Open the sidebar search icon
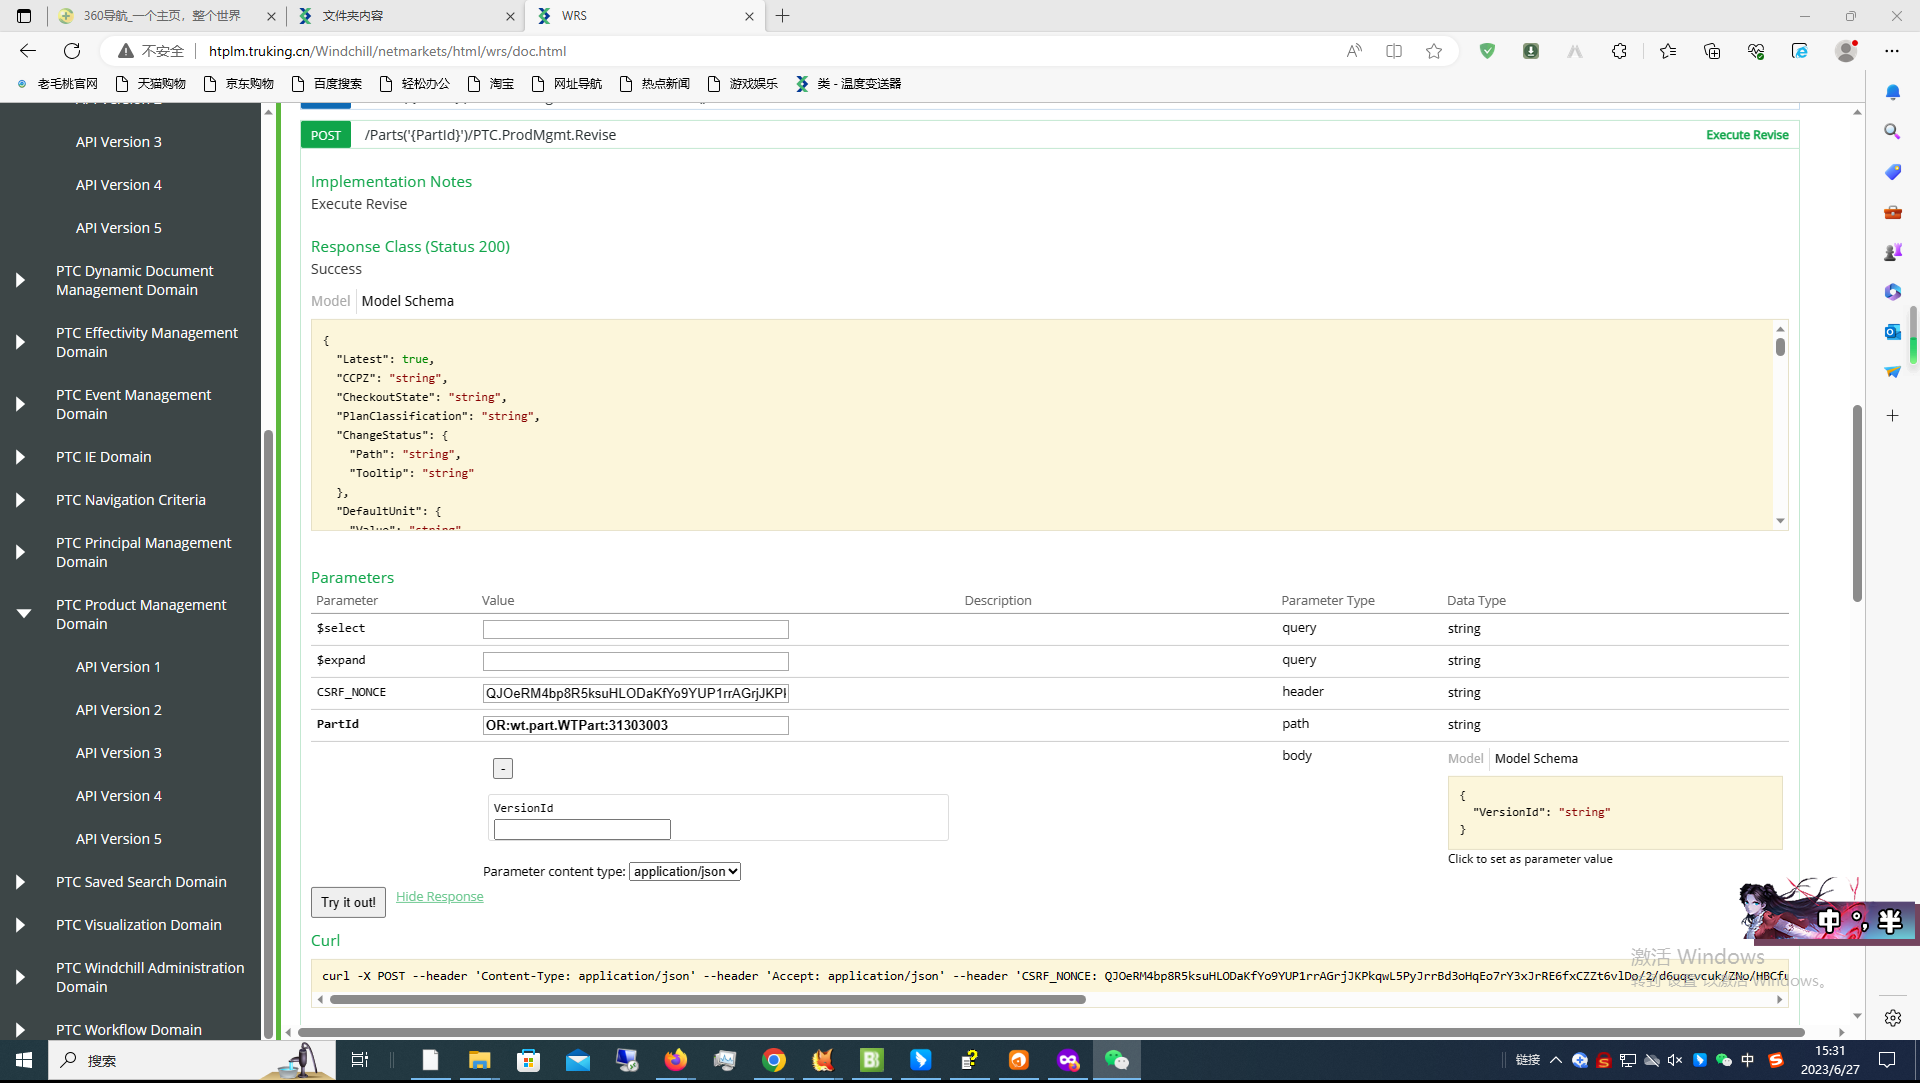1920x1083 pixels. [x=1893, y=132]
